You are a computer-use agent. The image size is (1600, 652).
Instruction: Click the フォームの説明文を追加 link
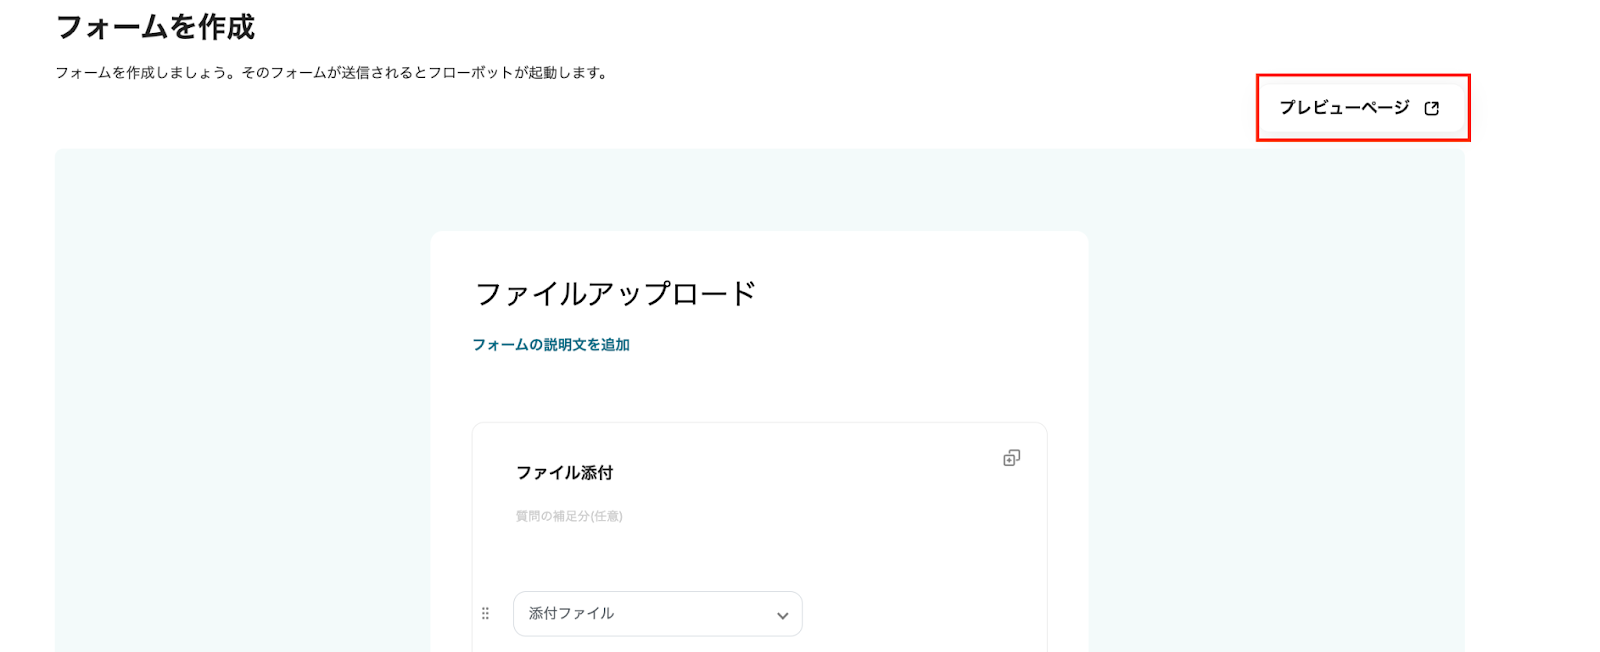tap(551, 345)
